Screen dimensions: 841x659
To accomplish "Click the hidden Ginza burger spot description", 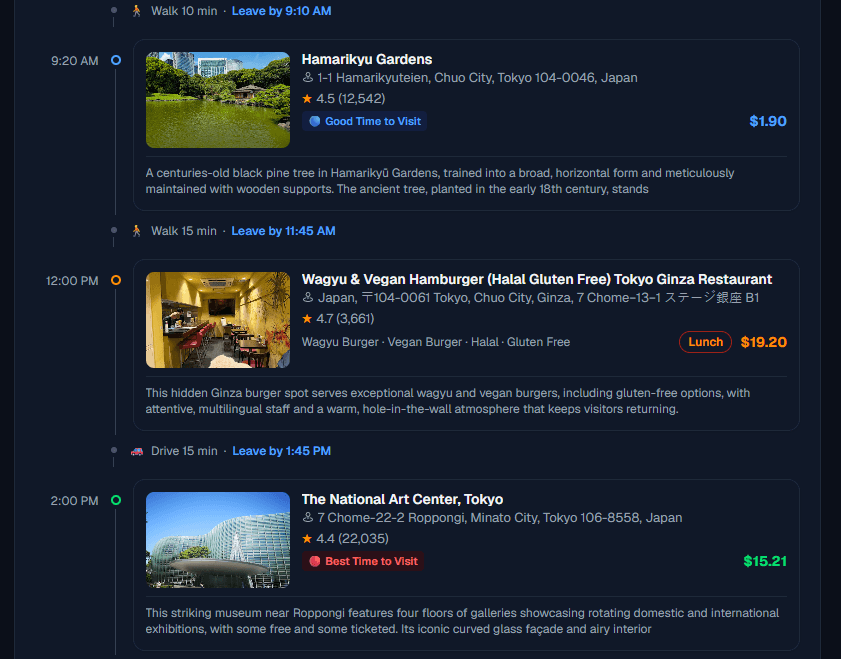I will 448,401.
